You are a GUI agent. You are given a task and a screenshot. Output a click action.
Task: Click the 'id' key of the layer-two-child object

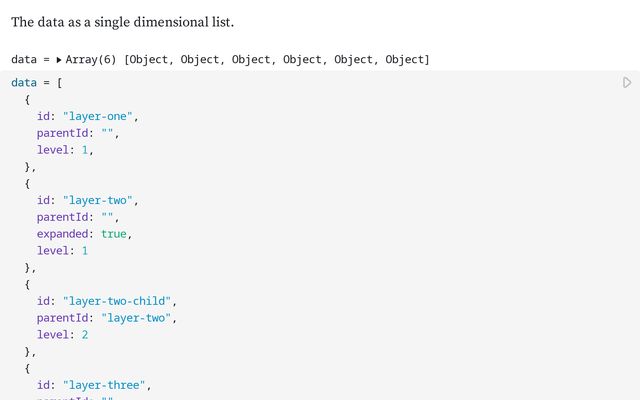pos(44,301)
